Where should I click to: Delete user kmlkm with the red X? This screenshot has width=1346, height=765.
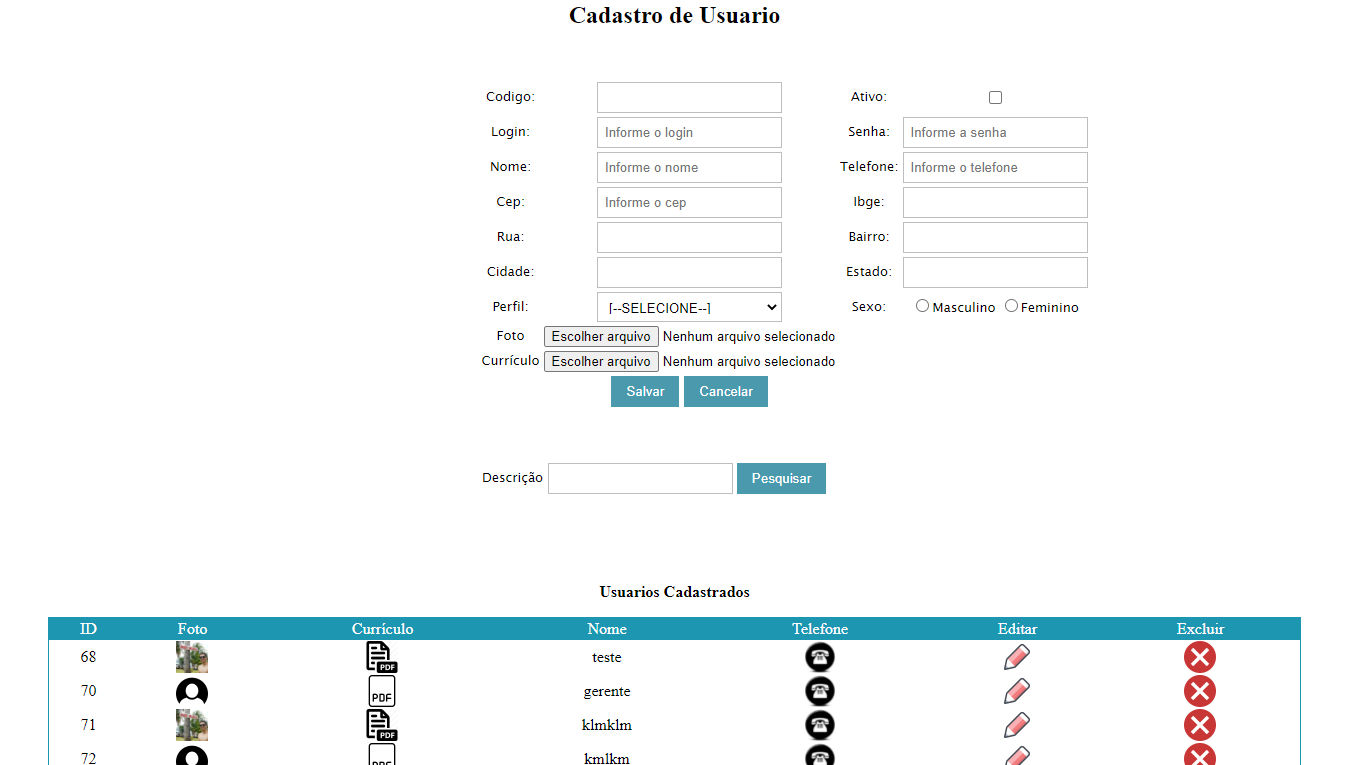1200,755
